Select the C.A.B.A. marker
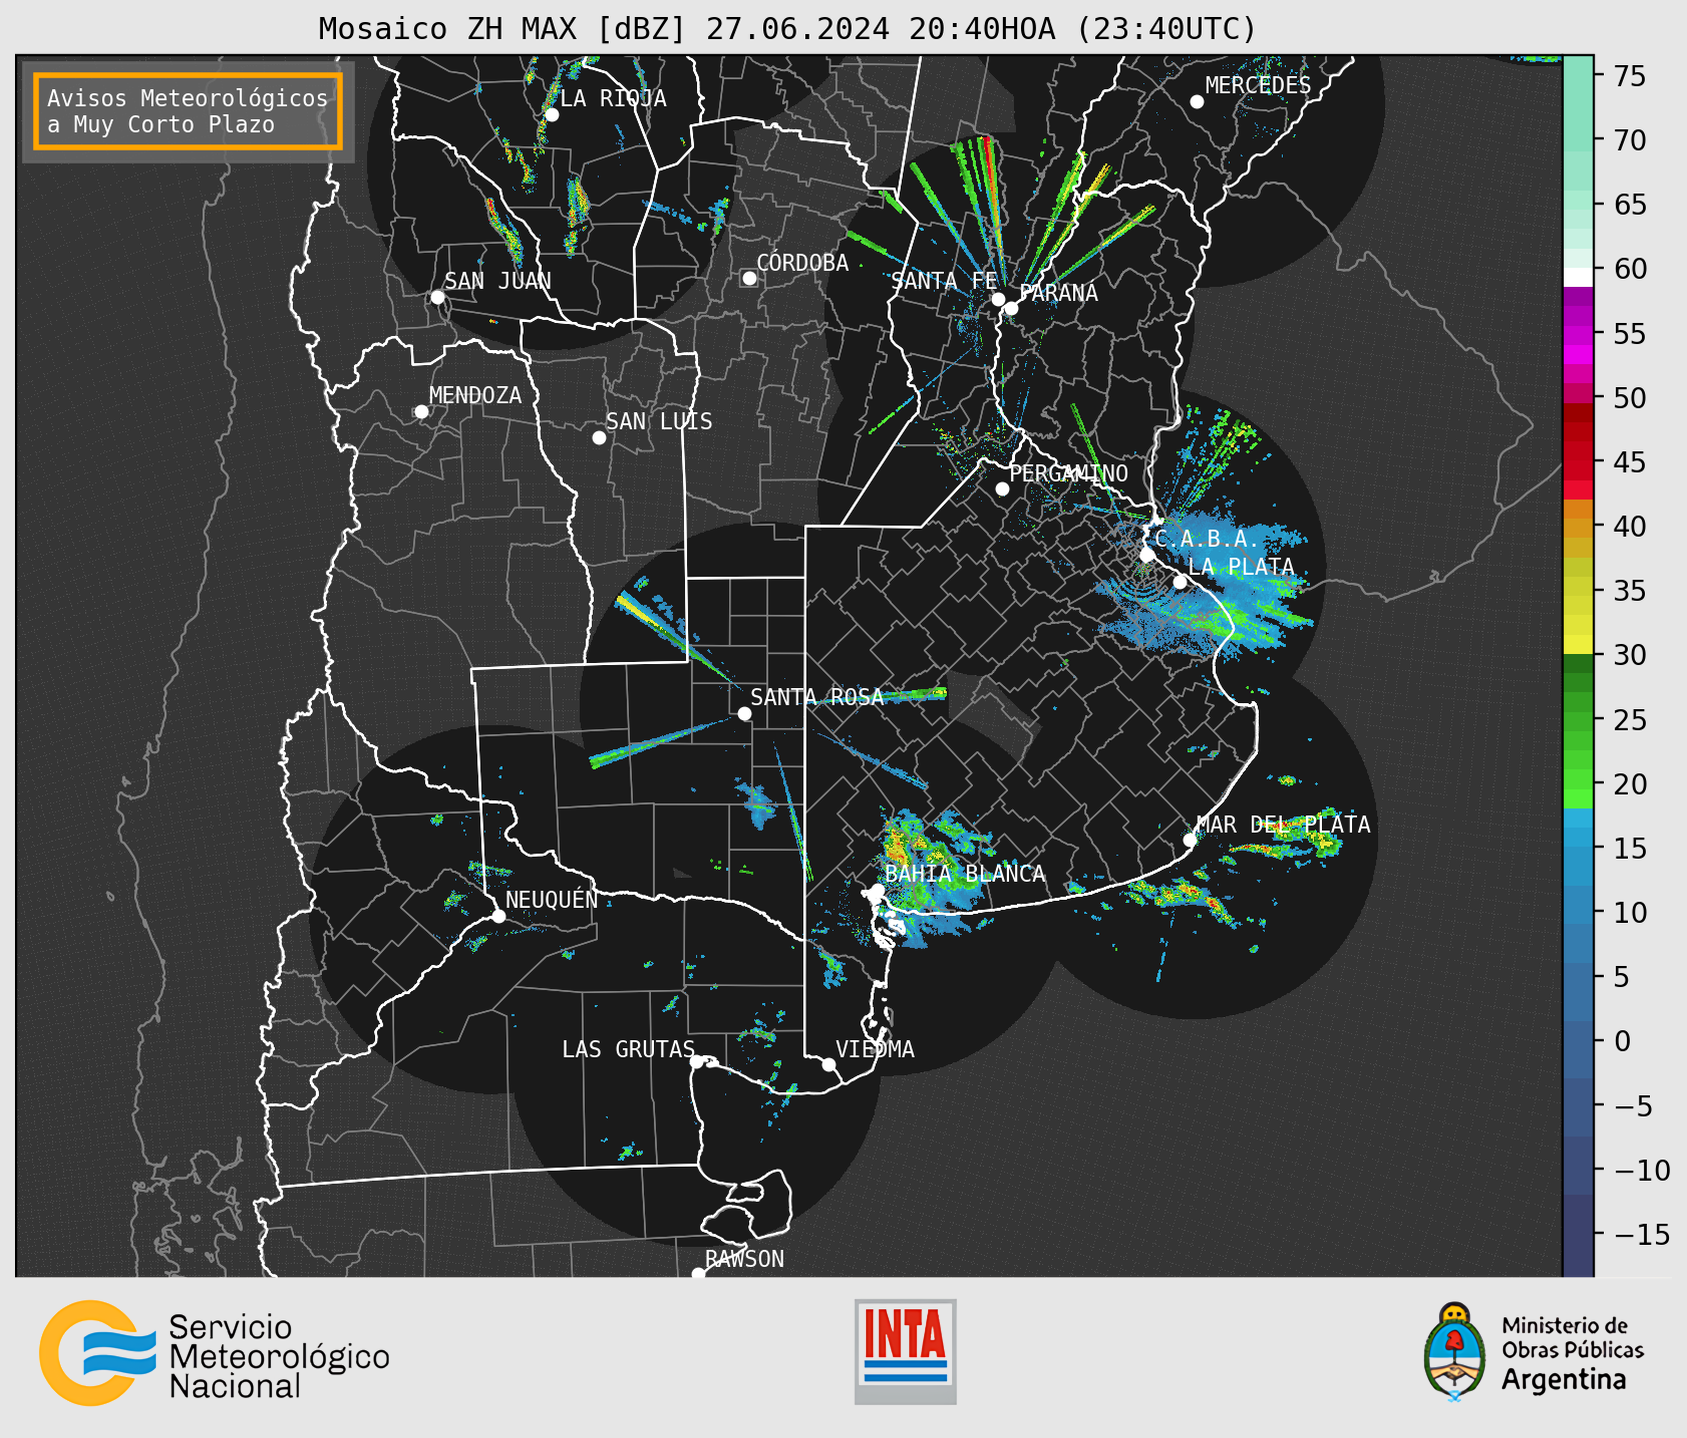This screenshot has width=1687, height=1438. (1147, 555)
